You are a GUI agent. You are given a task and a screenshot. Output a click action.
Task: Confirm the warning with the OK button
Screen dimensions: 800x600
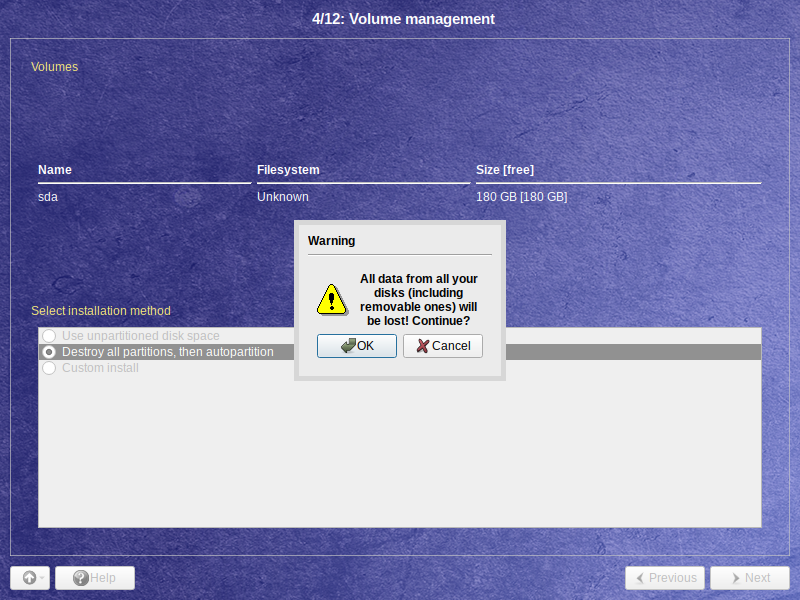(357, 346)
